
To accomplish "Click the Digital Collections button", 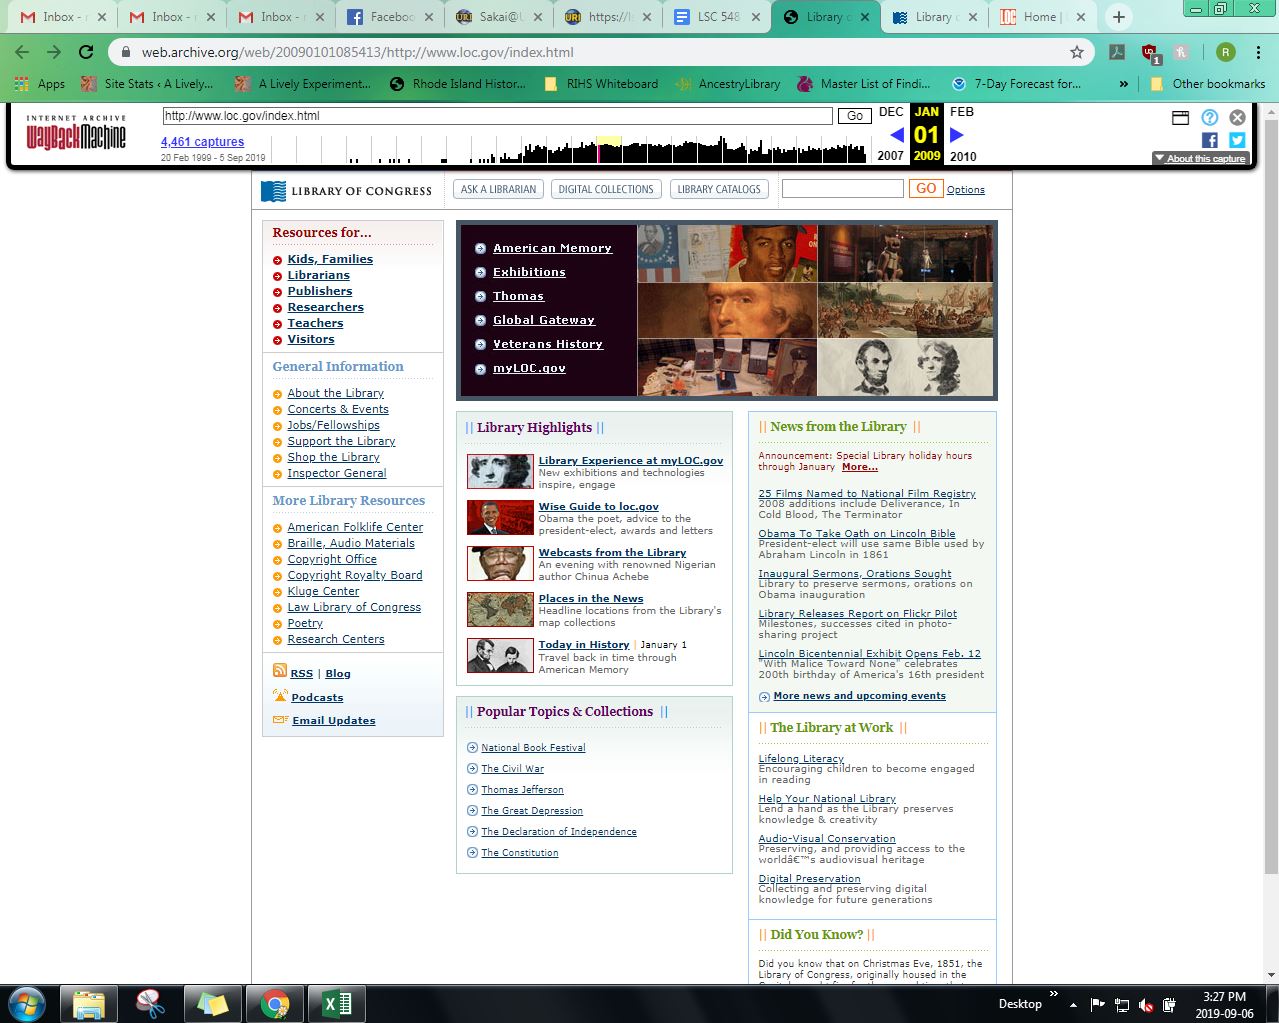I will tap(606, 189).
